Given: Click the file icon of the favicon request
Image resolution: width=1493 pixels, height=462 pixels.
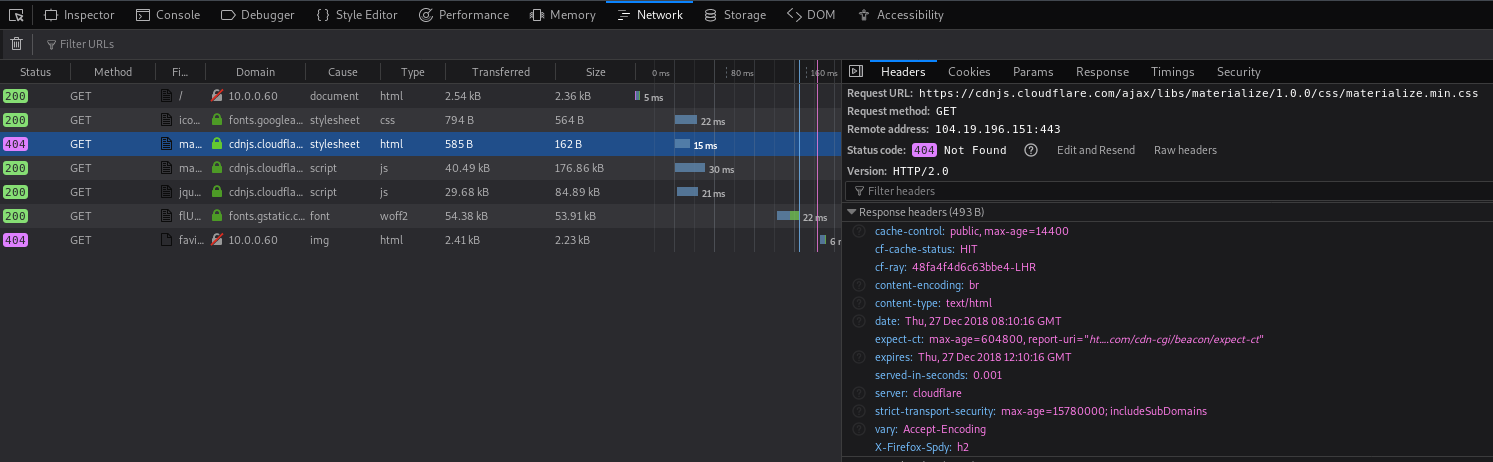Looking at the screenshot, I should coord(167,240).
